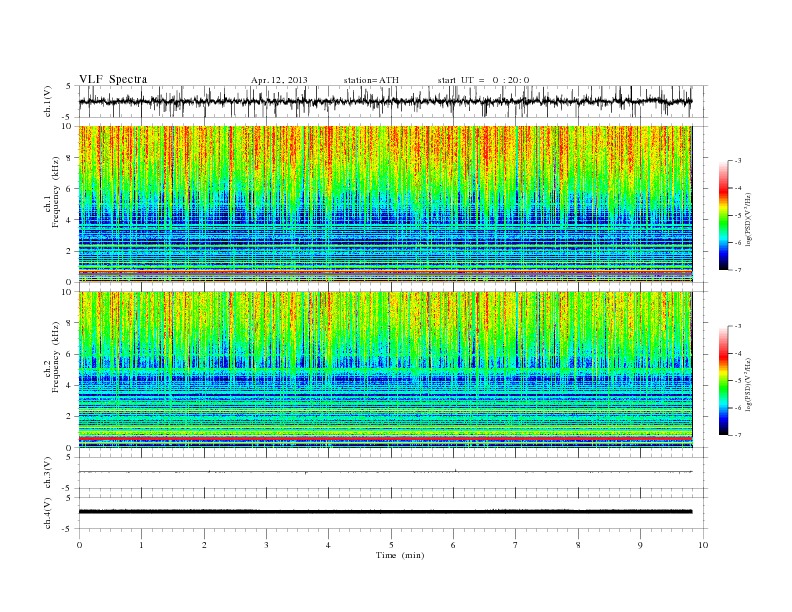Click the "VLF Spectra" plot title
792x612 pixels.
(113, 79)
